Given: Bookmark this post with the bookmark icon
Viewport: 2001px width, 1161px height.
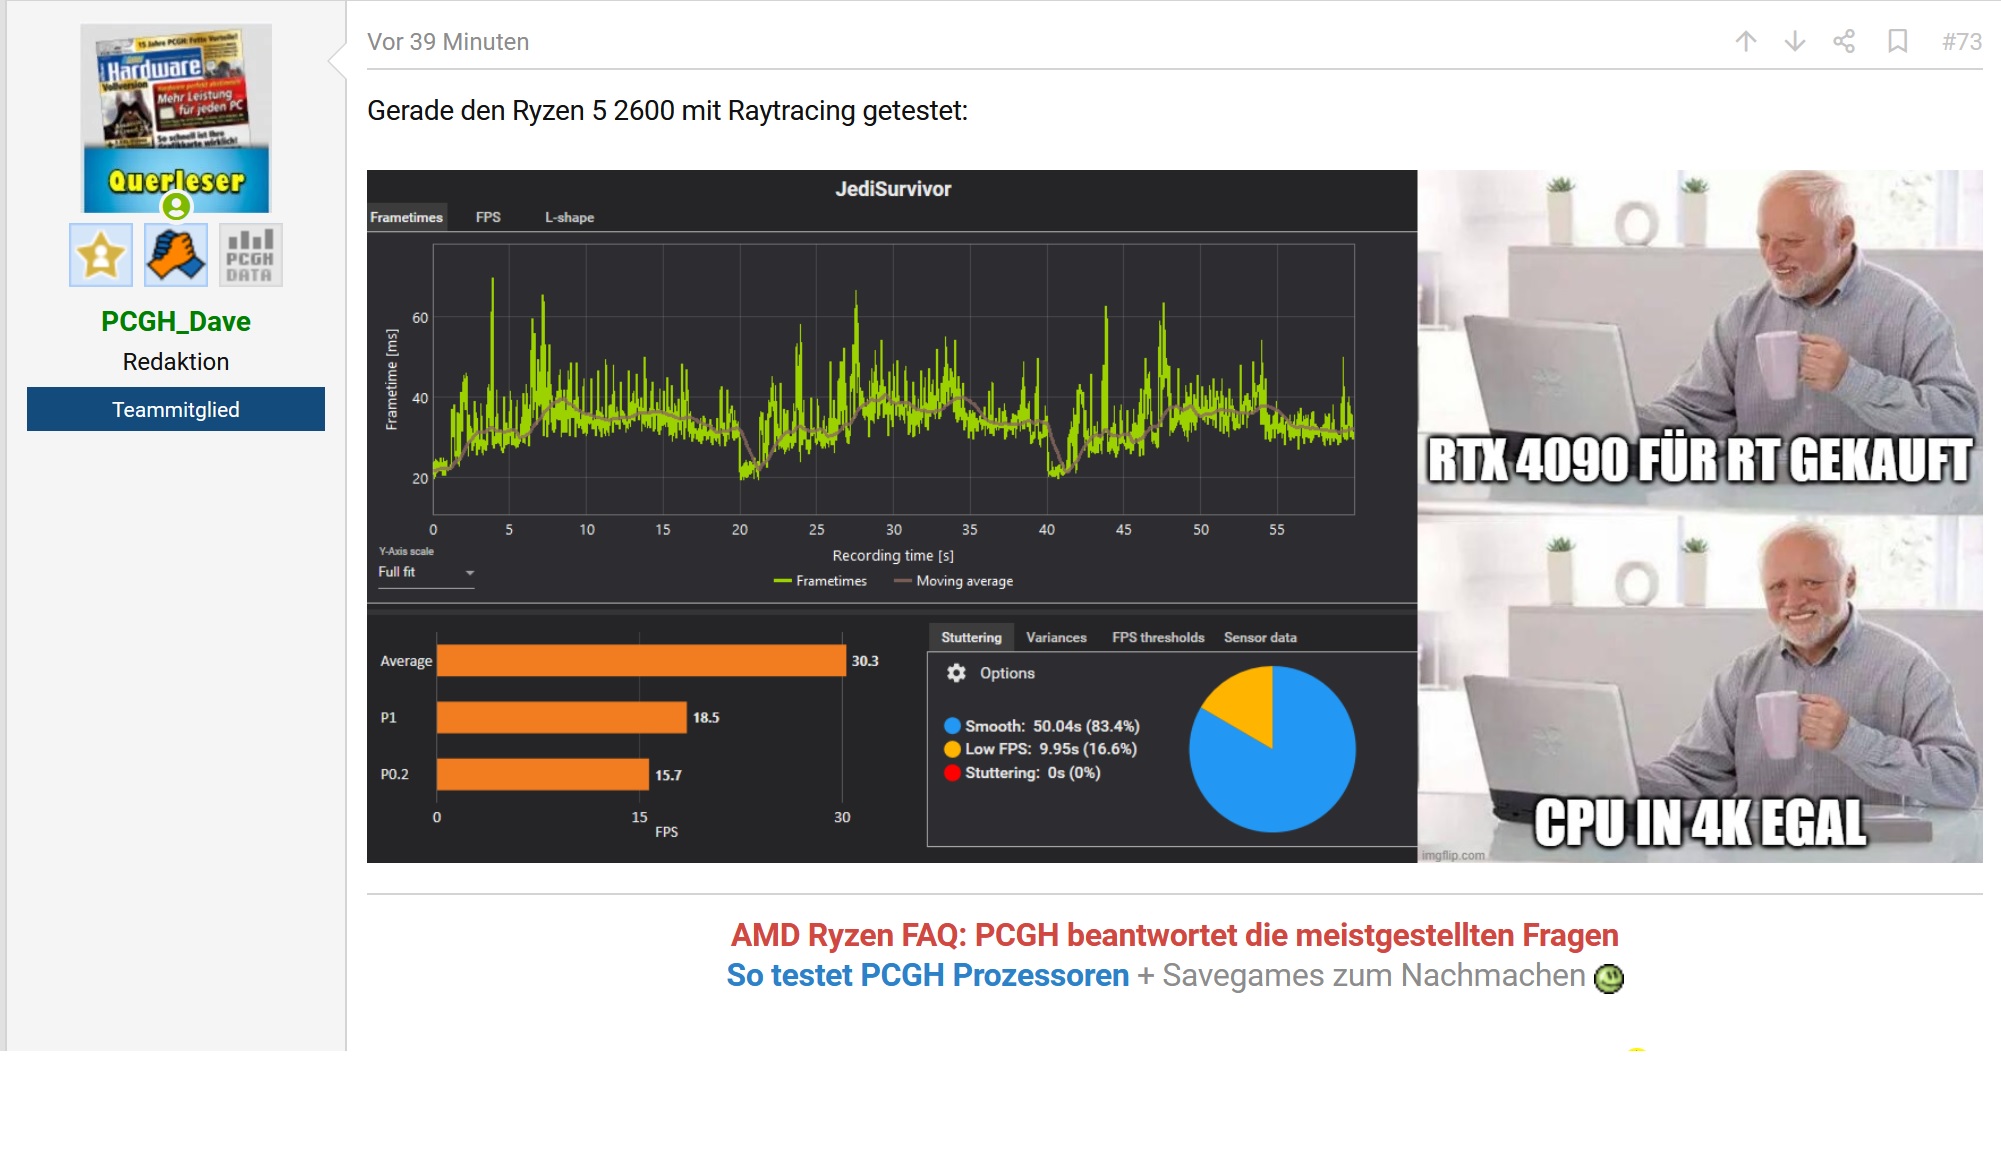Looking at the screenshot, I should tap(1897, 41).
